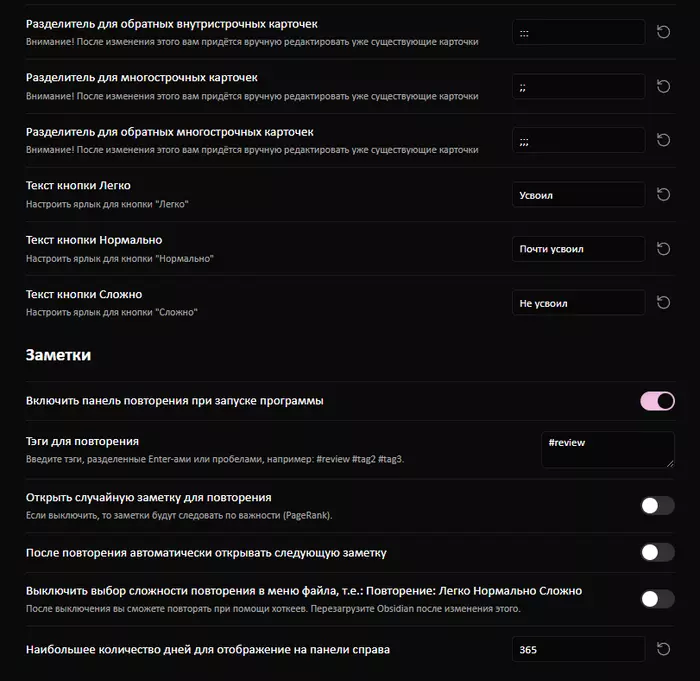Reset the reversed multiline card separator

(x=663, y=140)
